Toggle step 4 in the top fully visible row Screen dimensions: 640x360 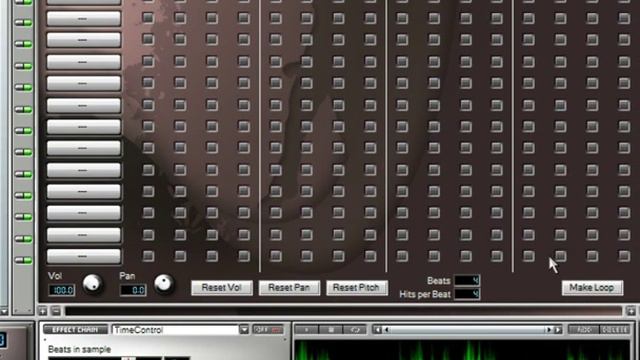[x=244, y=18]
